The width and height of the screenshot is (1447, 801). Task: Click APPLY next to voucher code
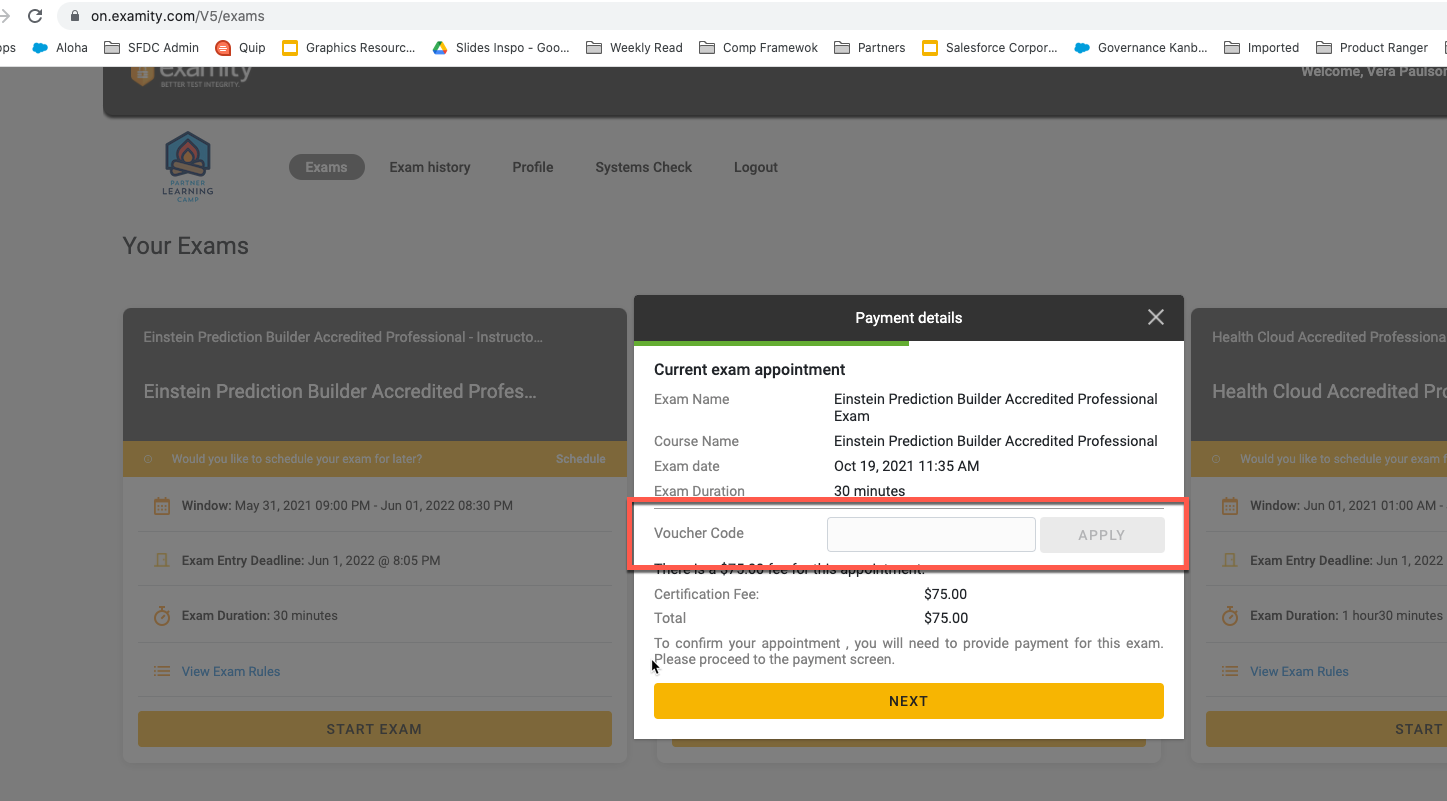pos(1101,535)
